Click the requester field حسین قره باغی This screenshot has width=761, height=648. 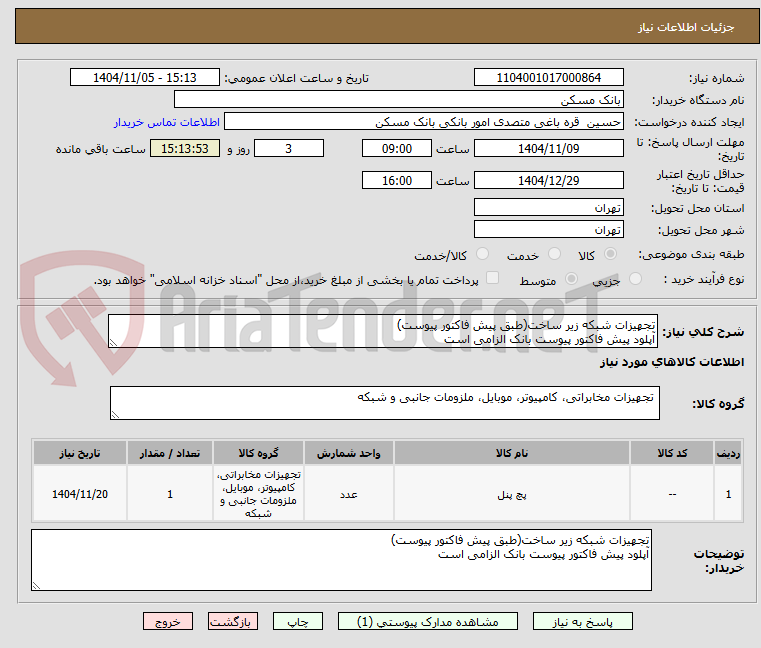424,122
